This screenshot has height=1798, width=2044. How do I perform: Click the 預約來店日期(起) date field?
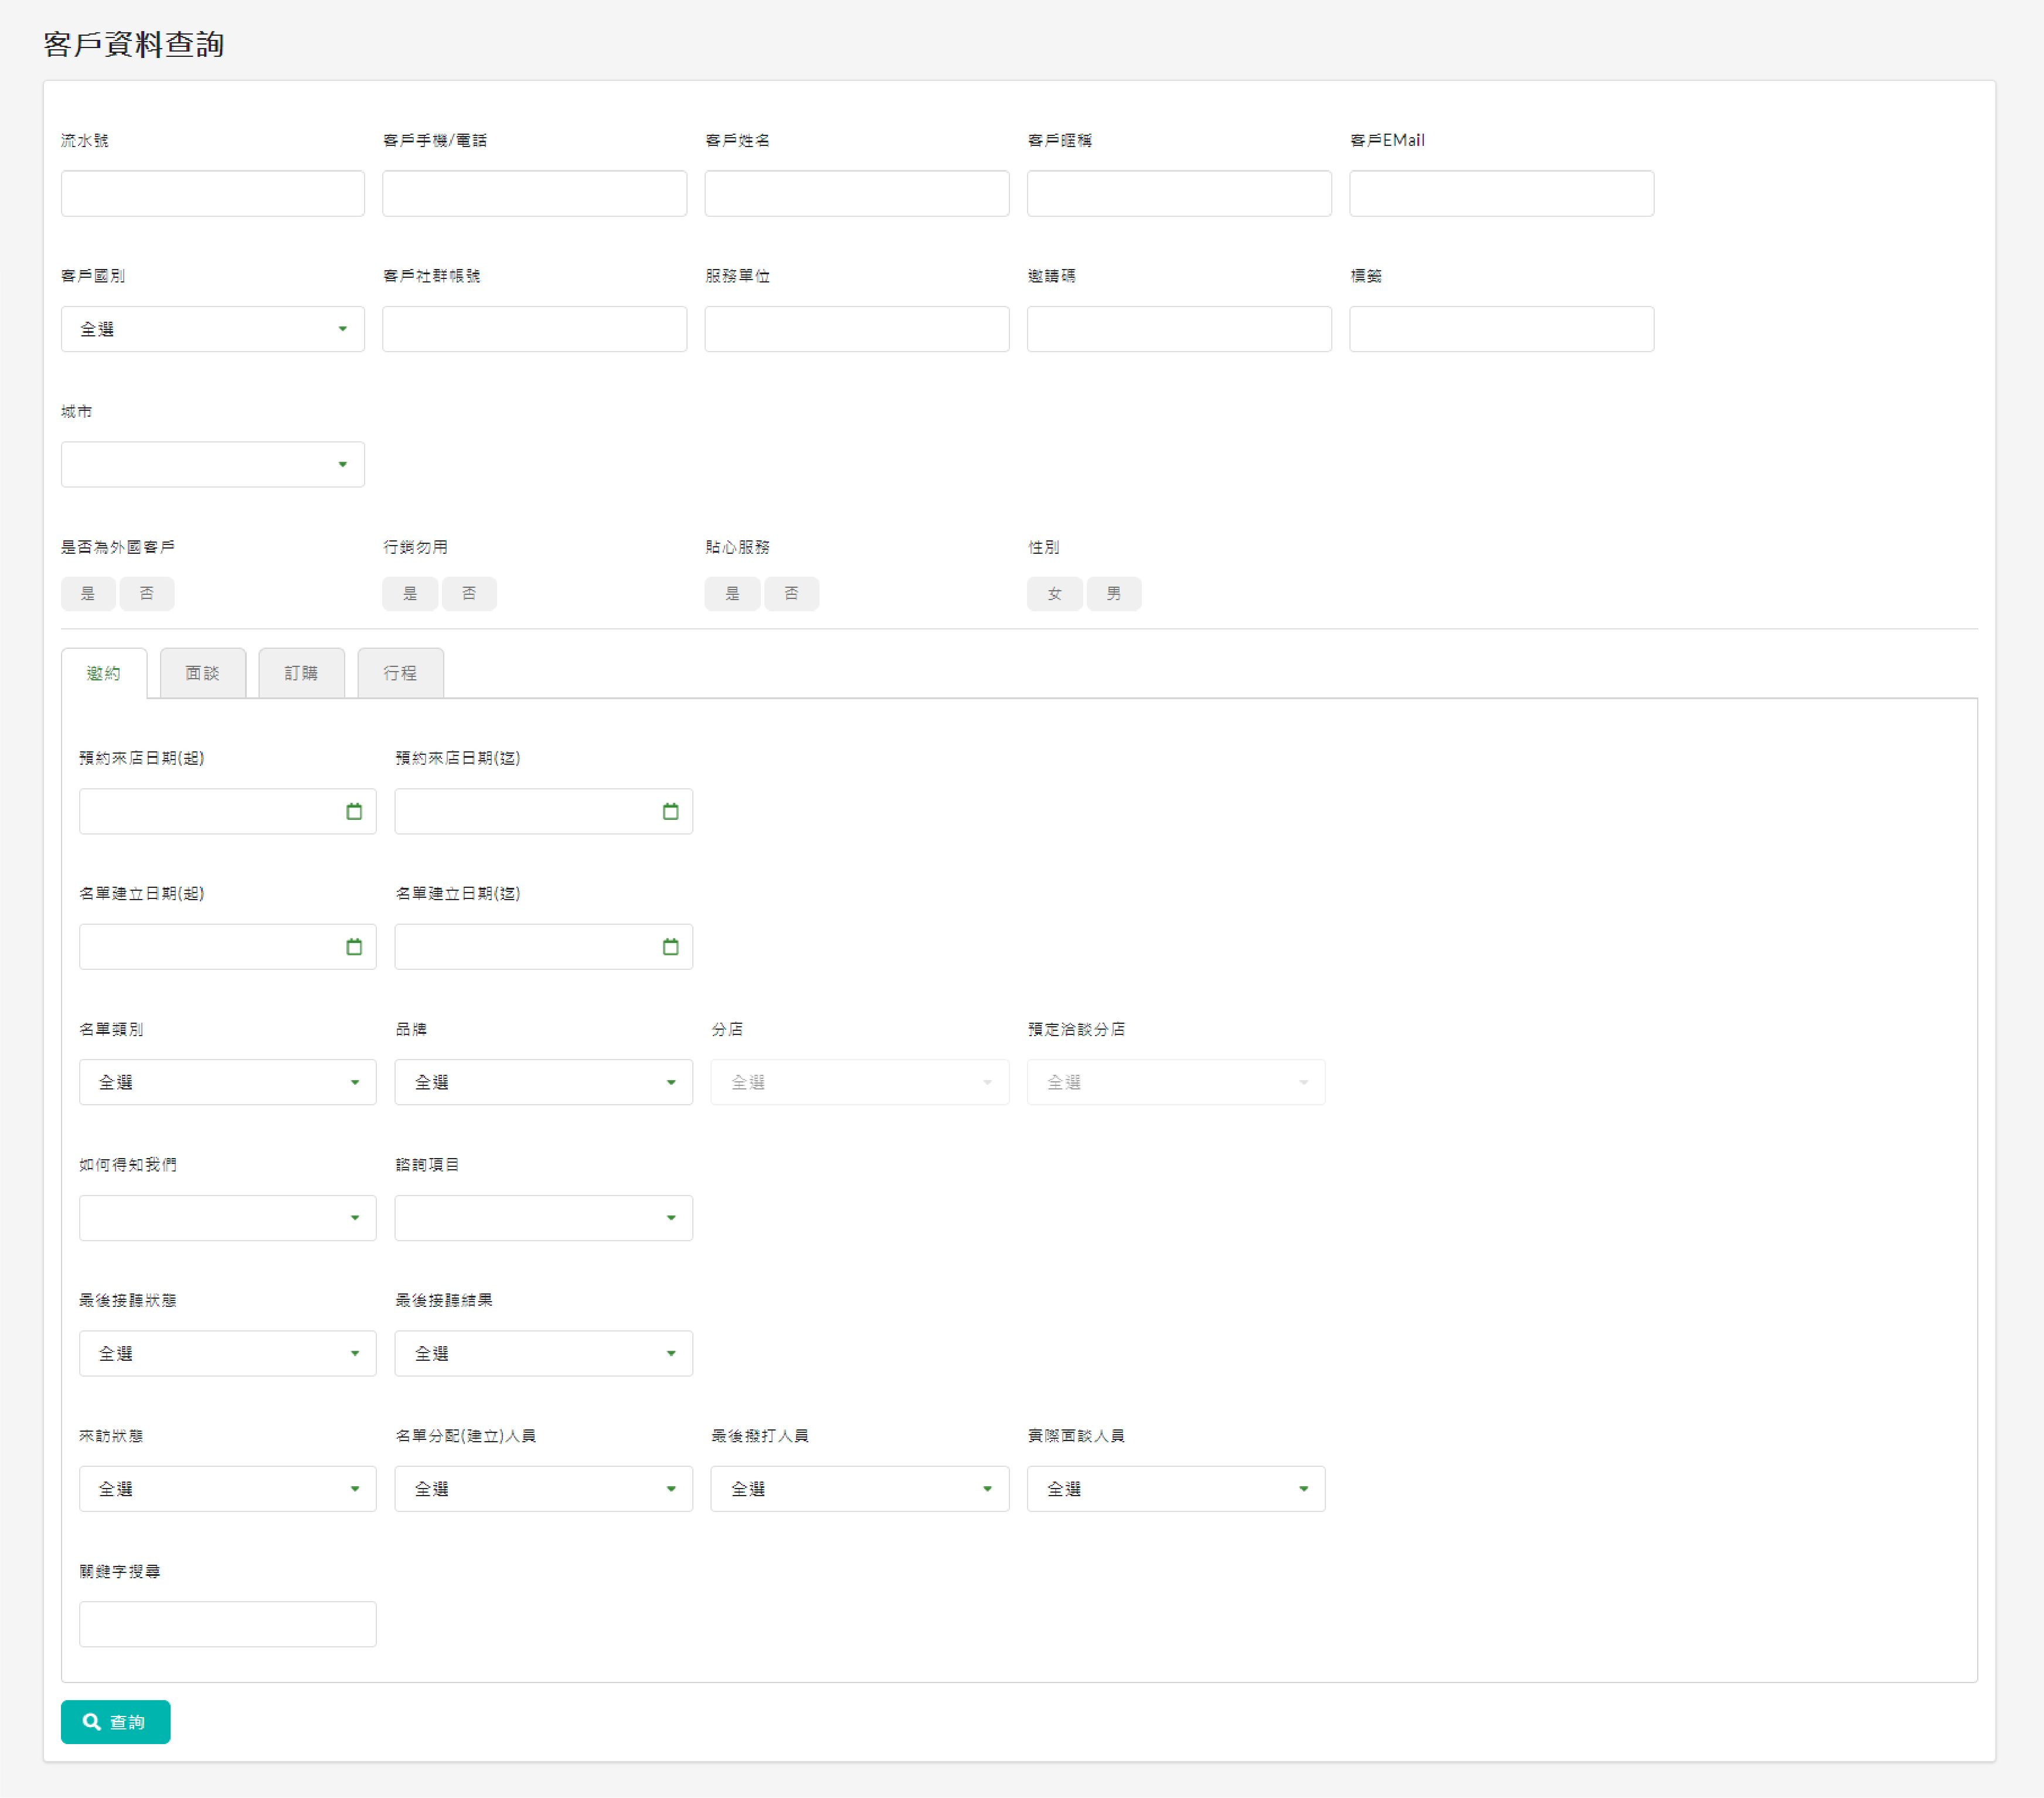point(228,811)
